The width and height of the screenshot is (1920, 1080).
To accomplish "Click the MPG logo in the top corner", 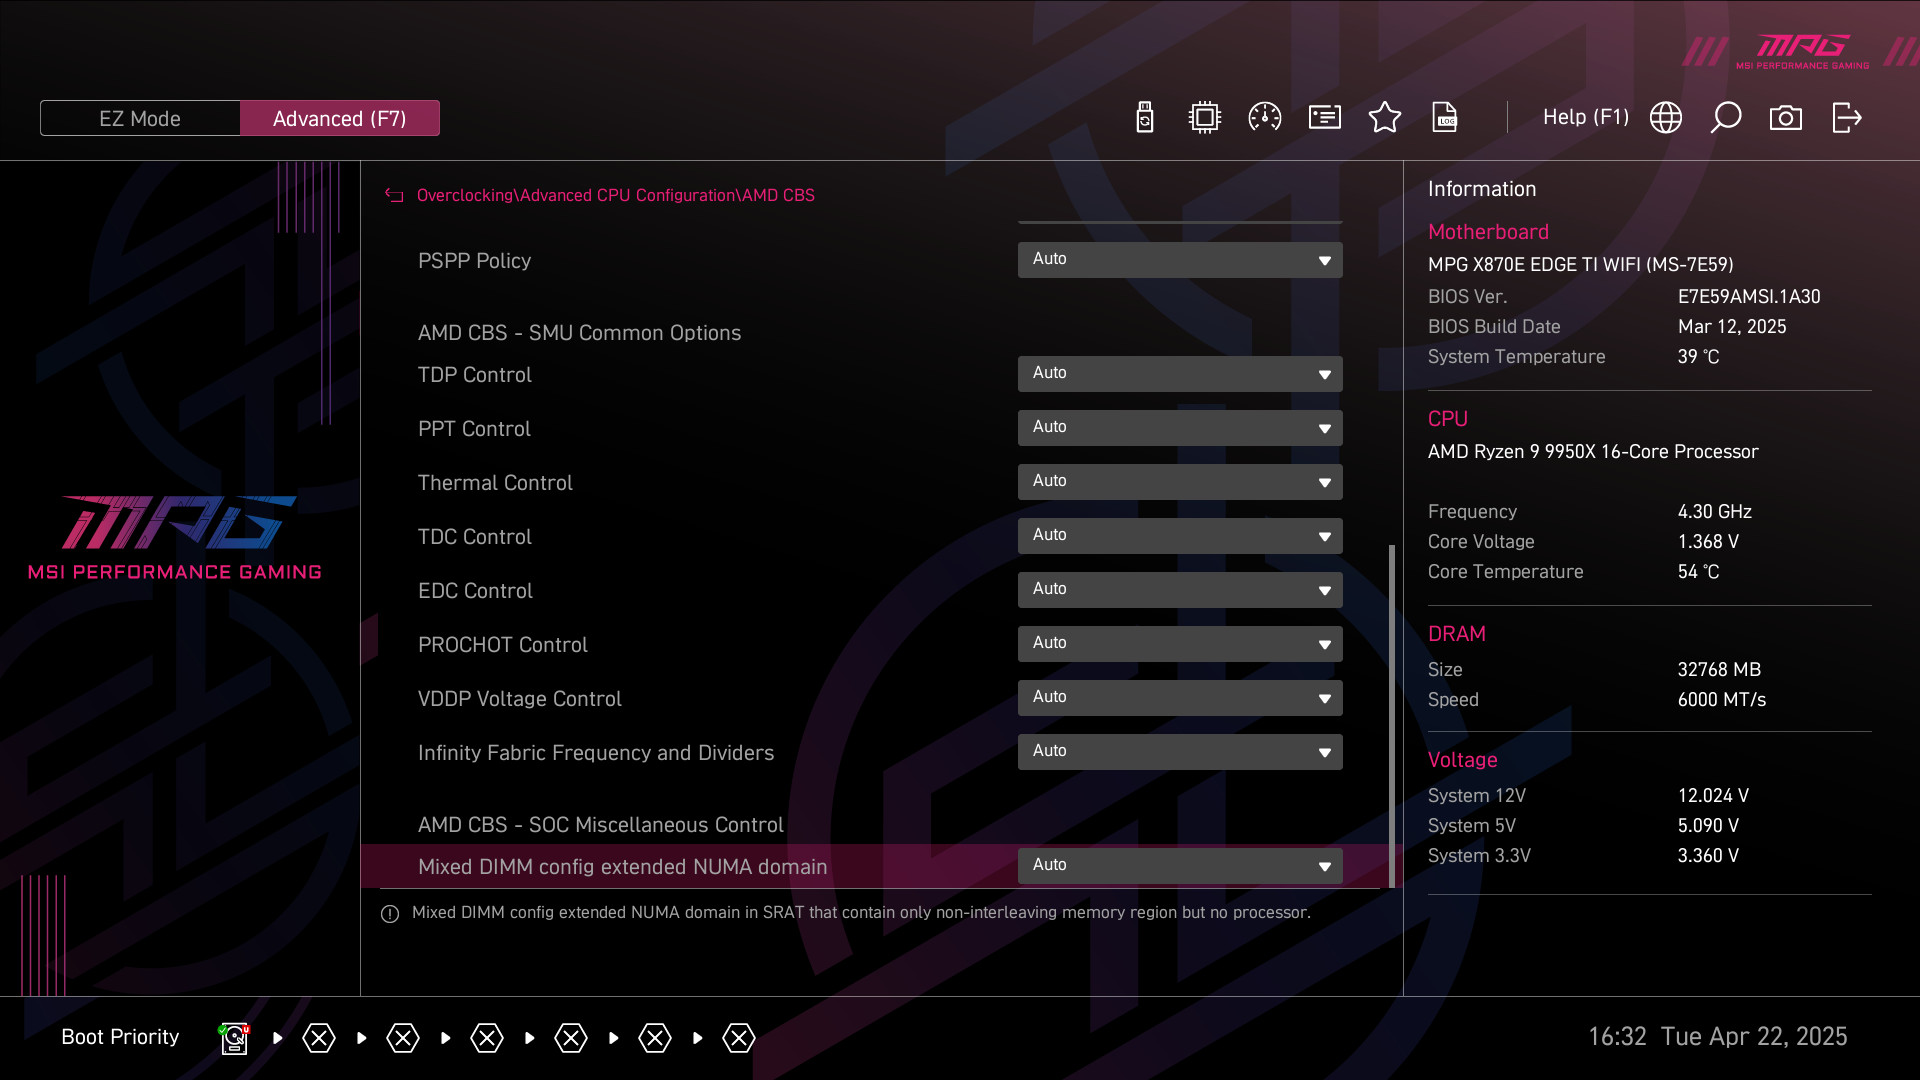I will point(1802,51).
